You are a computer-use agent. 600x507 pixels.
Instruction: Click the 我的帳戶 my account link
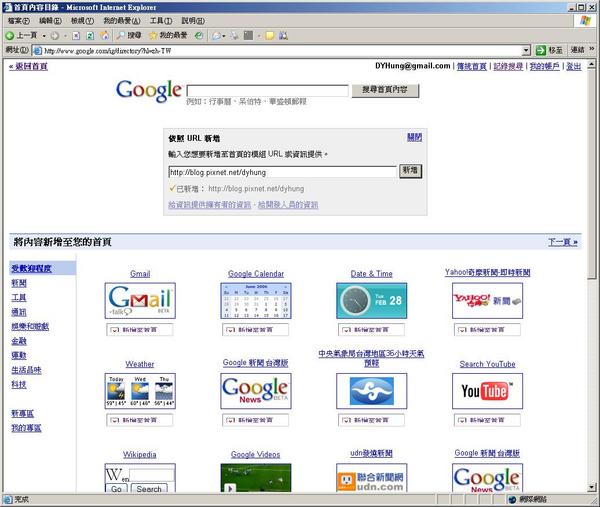point(544,66)
